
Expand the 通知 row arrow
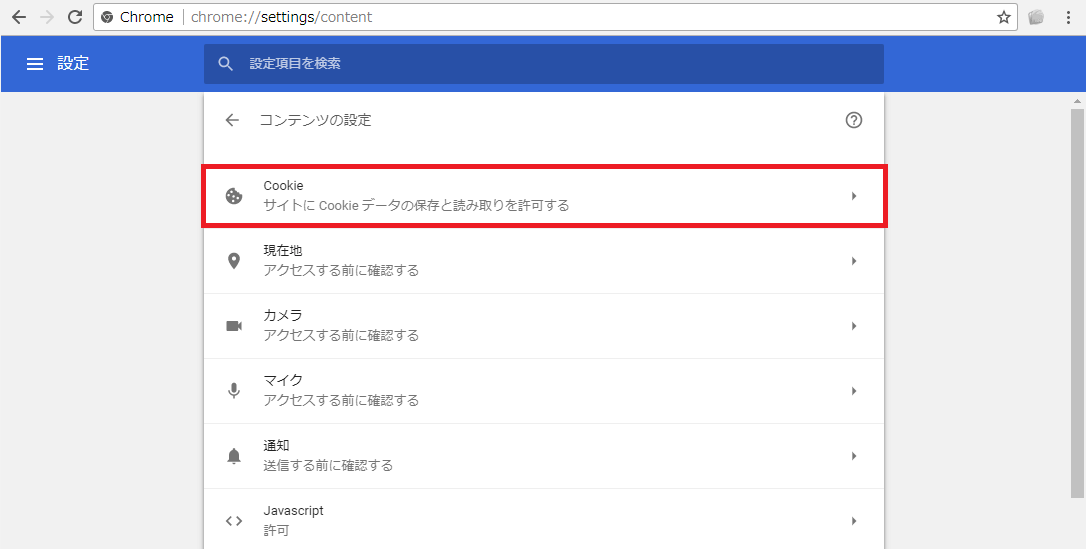pos(854,456)
